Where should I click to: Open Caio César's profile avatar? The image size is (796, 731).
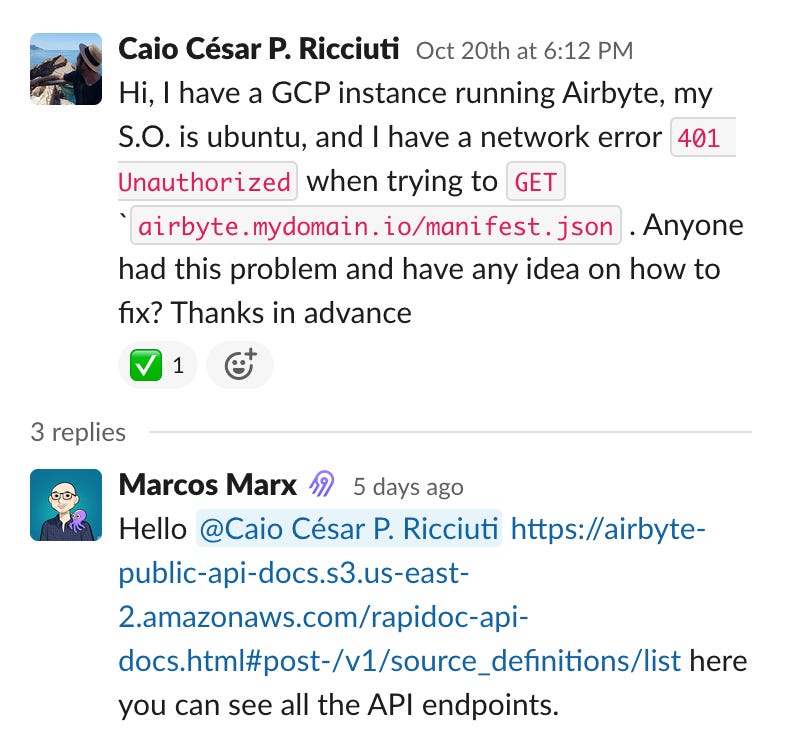pos(66,69)
